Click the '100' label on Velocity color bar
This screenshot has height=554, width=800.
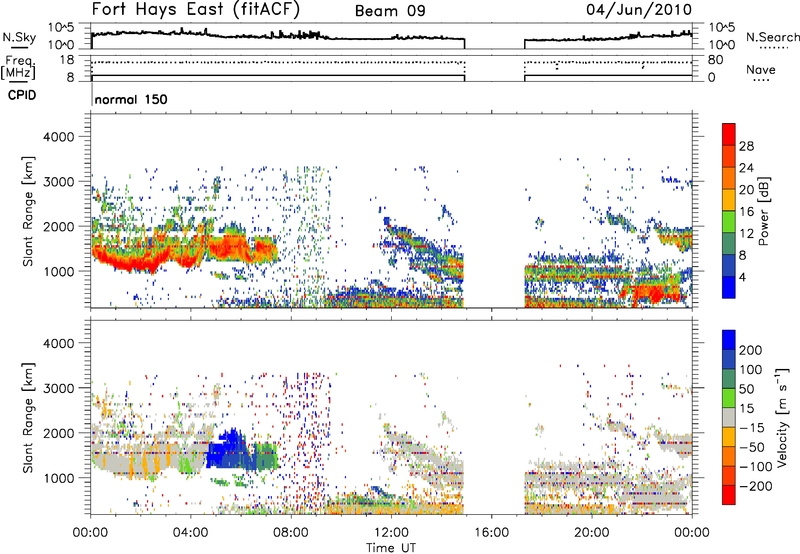(751, 370)
